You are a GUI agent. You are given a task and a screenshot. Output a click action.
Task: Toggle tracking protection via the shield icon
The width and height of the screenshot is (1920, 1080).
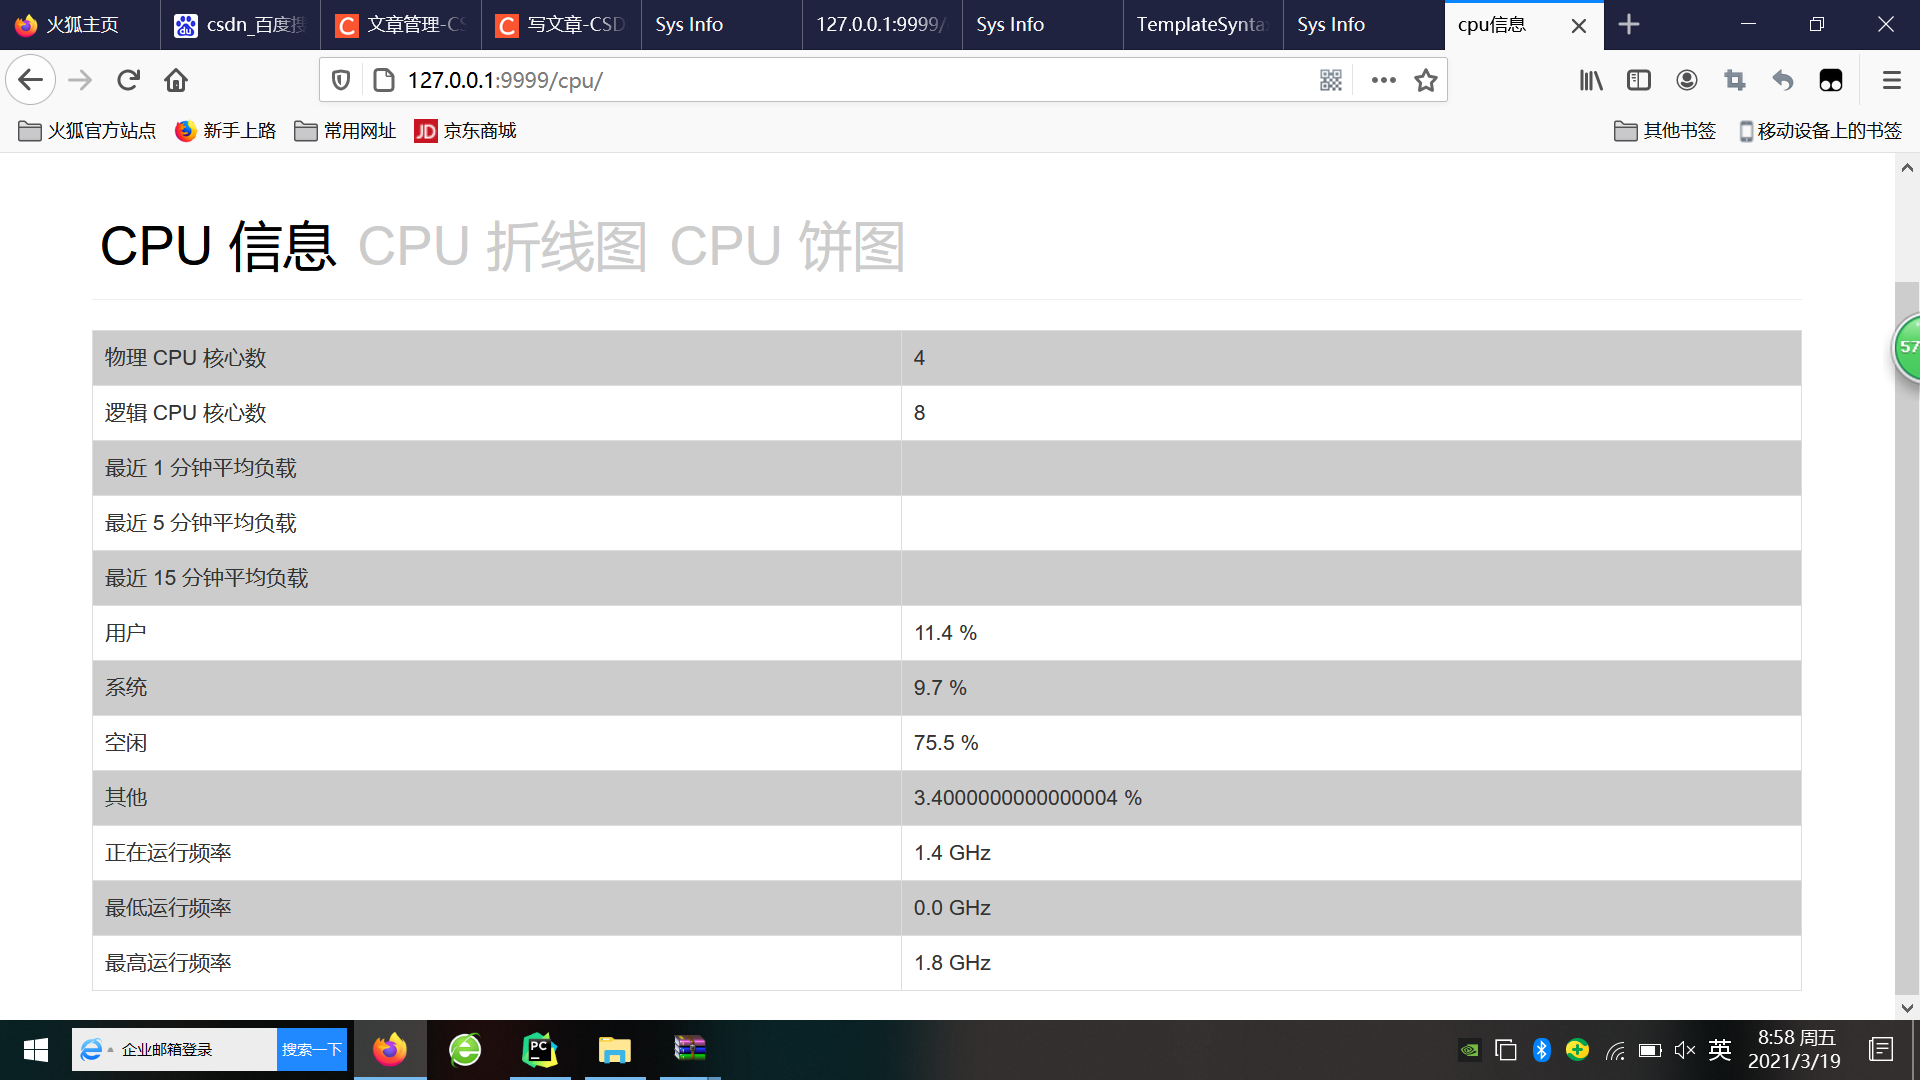click(x=340, y=80)
